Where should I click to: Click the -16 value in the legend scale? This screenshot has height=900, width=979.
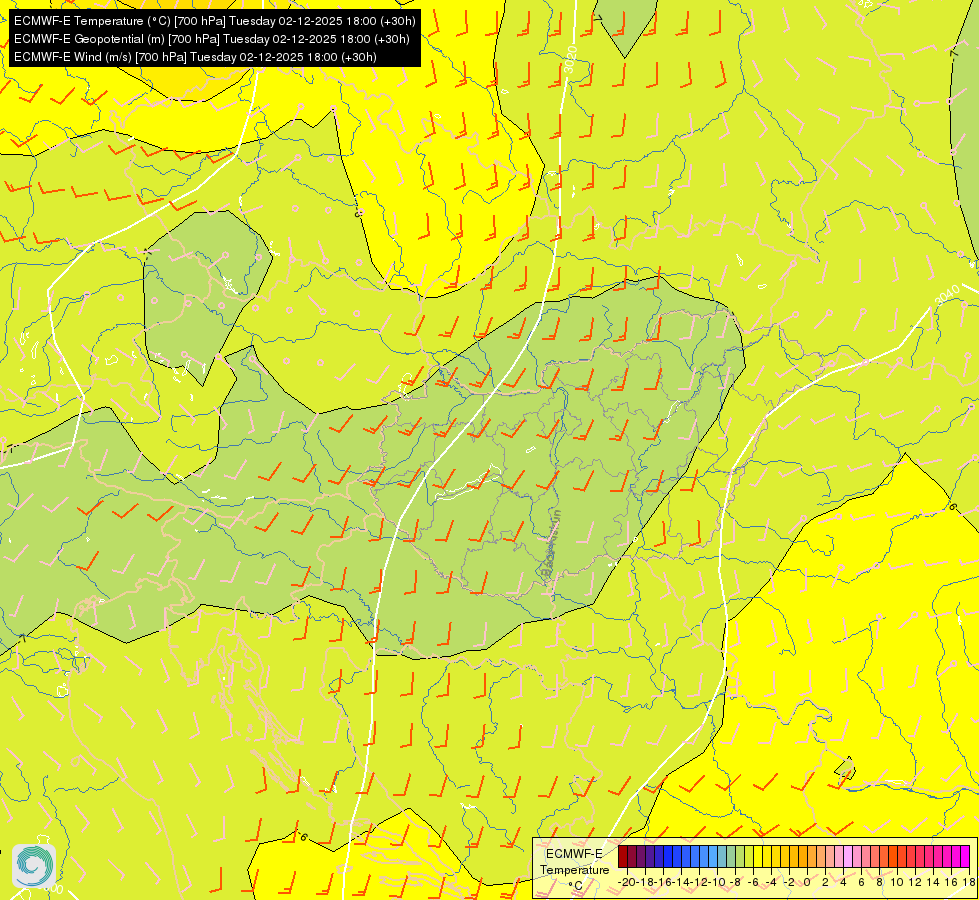pyautogui.click(x=663, y=883)
